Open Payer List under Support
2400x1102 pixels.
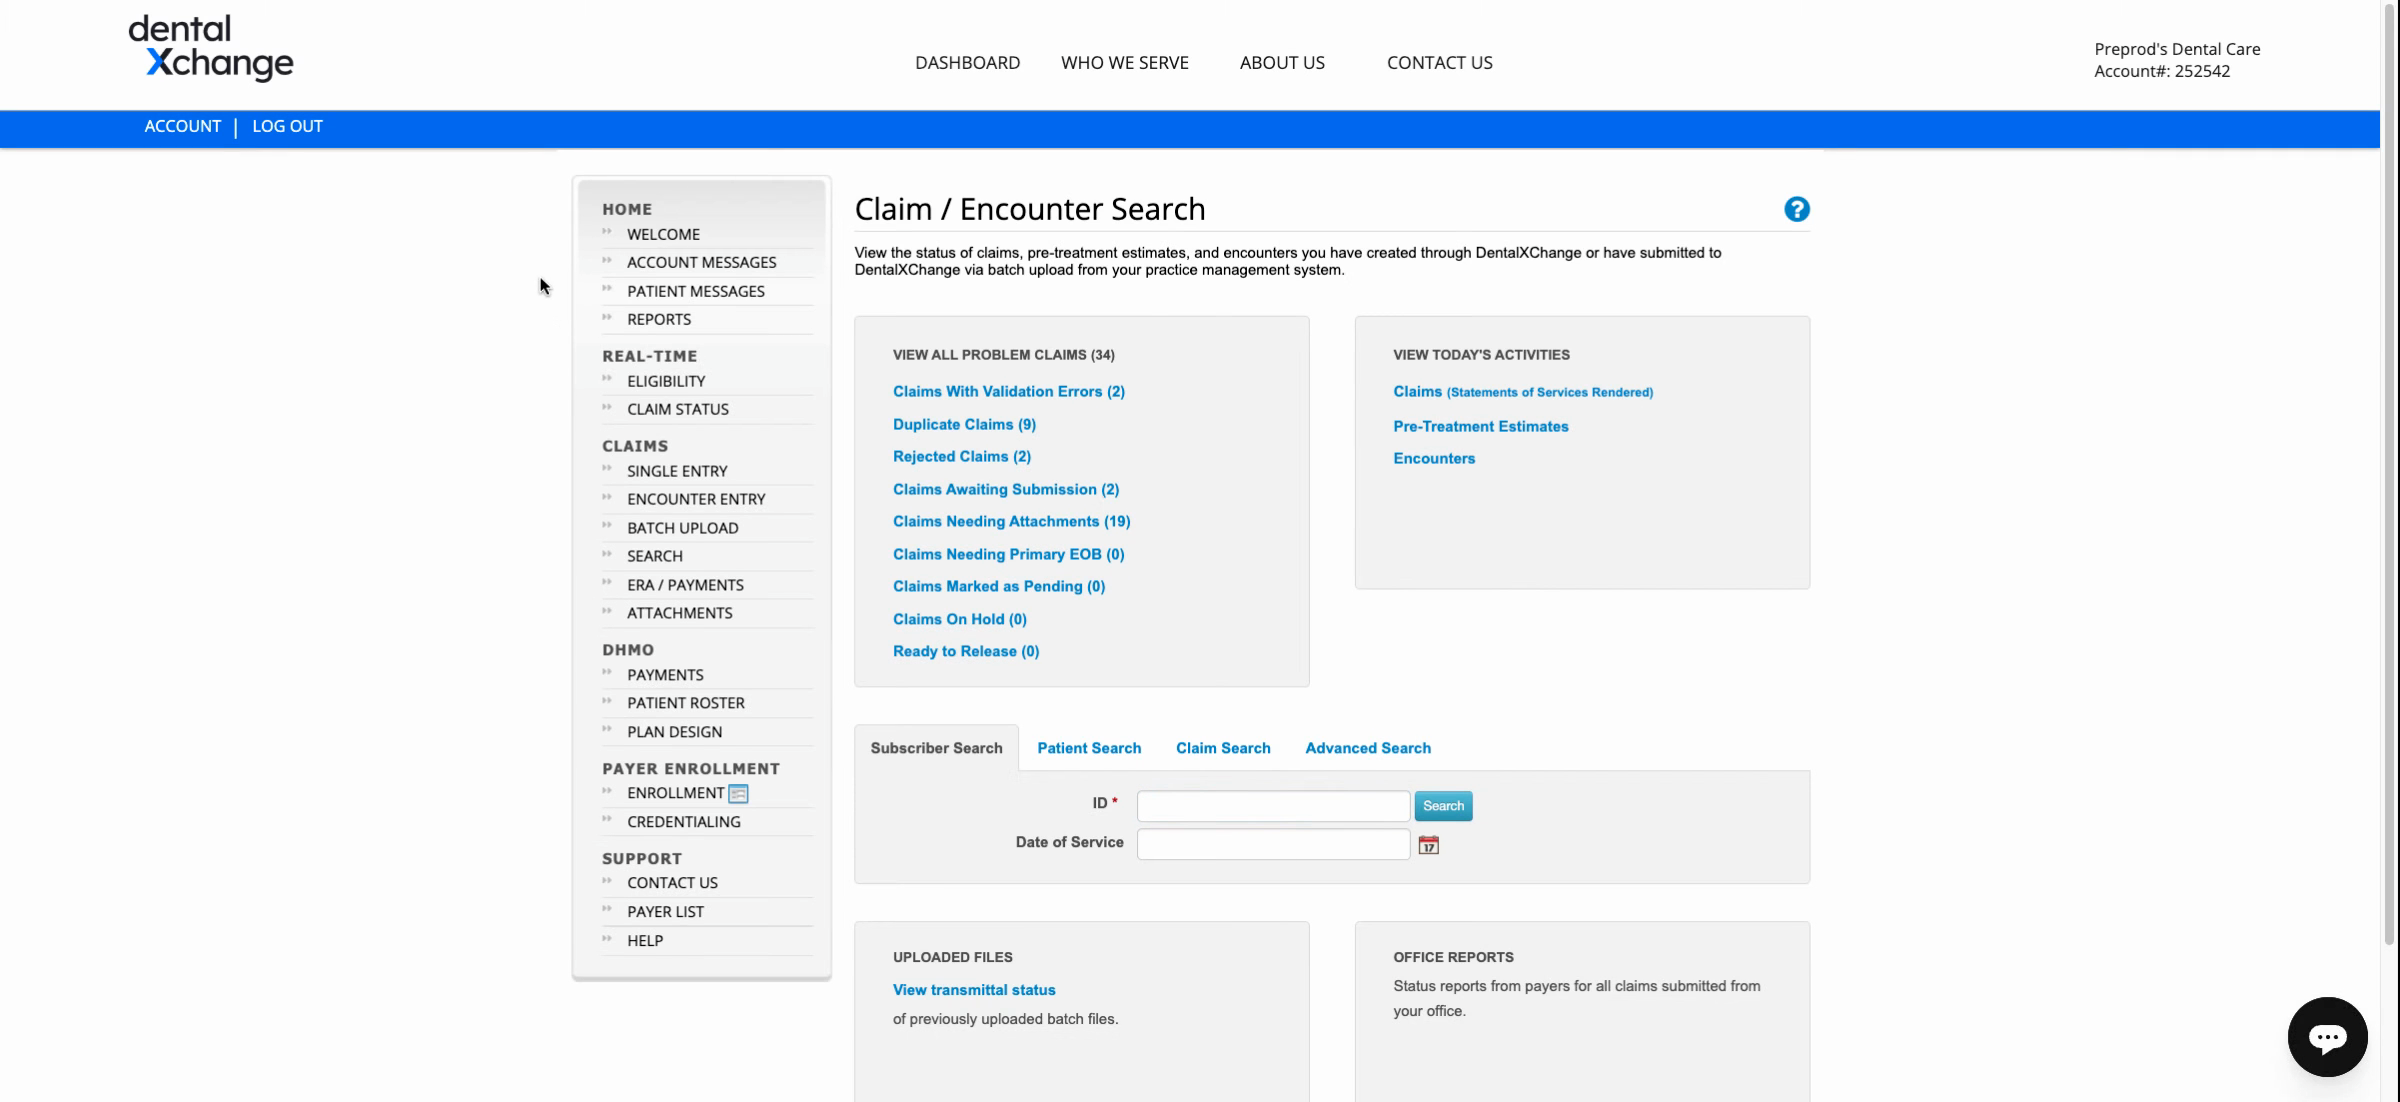[x=665, y=912]
